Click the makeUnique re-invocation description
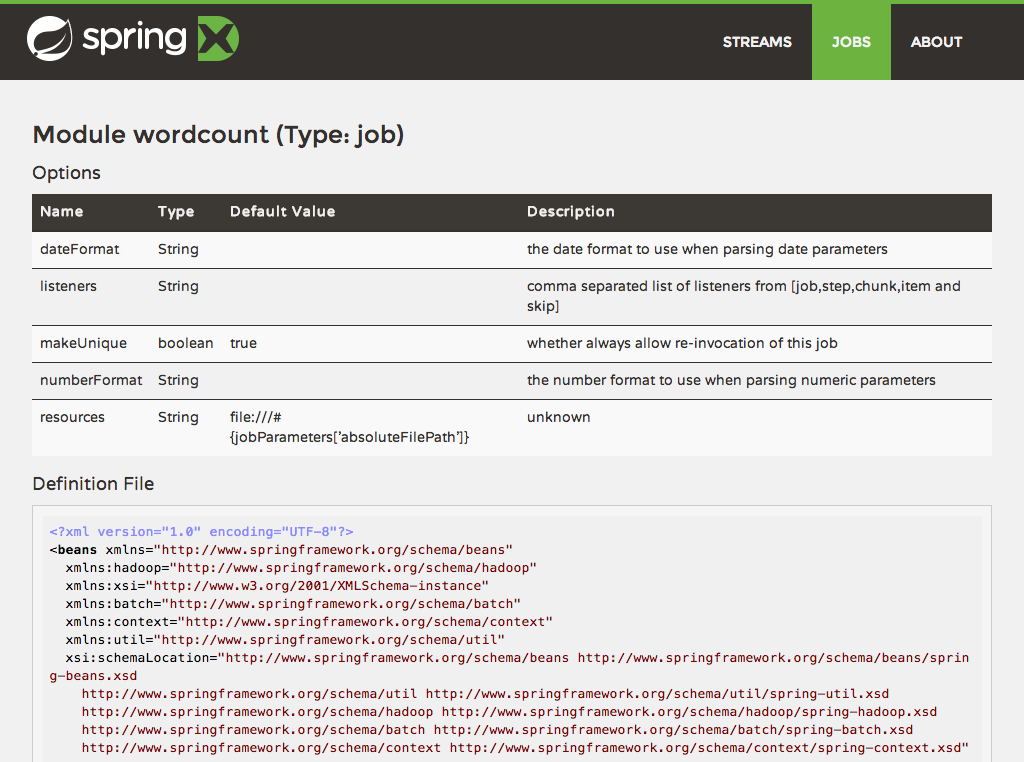This screenshot has width=1024, height=762. point(682,343)
